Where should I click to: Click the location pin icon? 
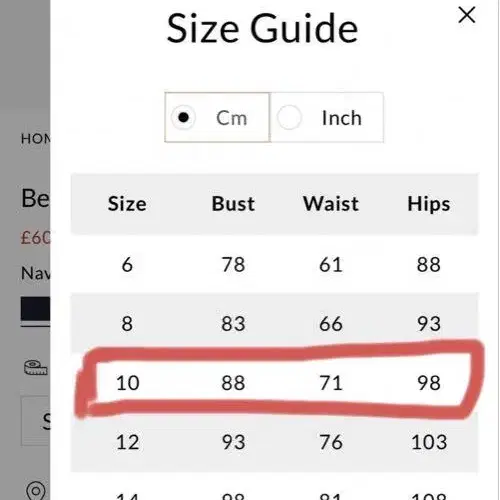36,490
